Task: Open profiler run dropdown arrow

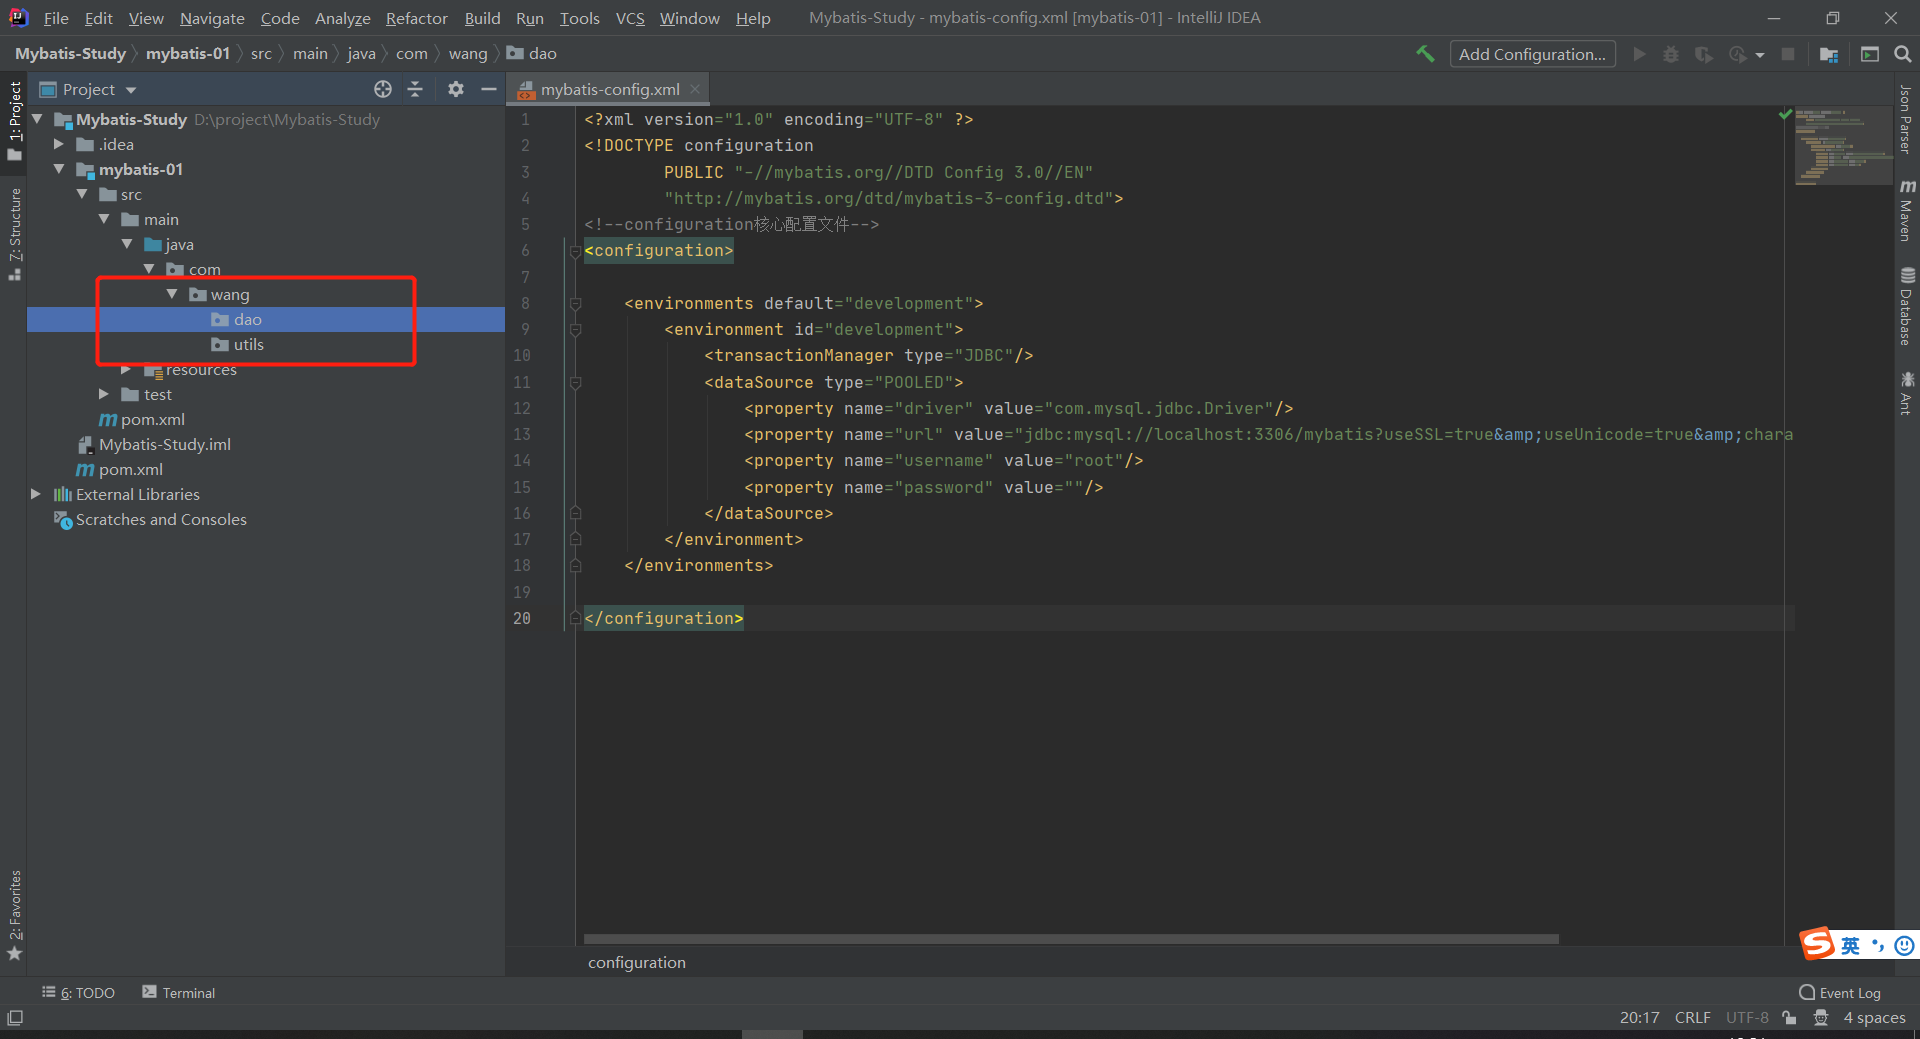Action: pyautogui.click(x=1759, y=55)
